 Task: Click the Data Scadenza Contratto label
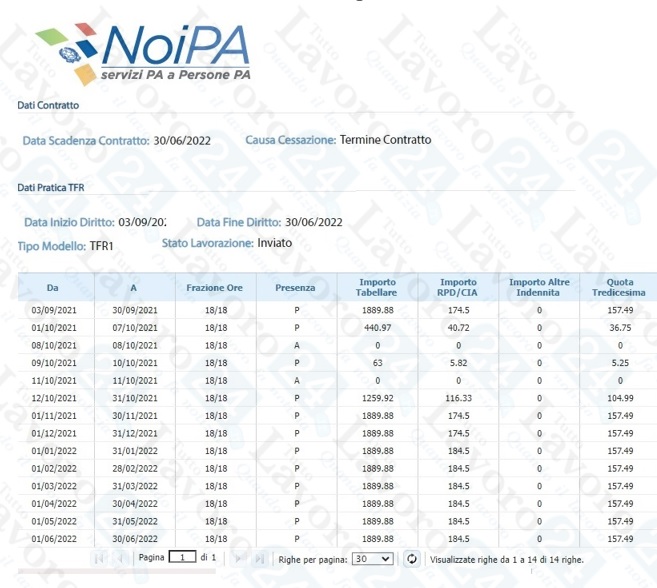coord(86,140)
